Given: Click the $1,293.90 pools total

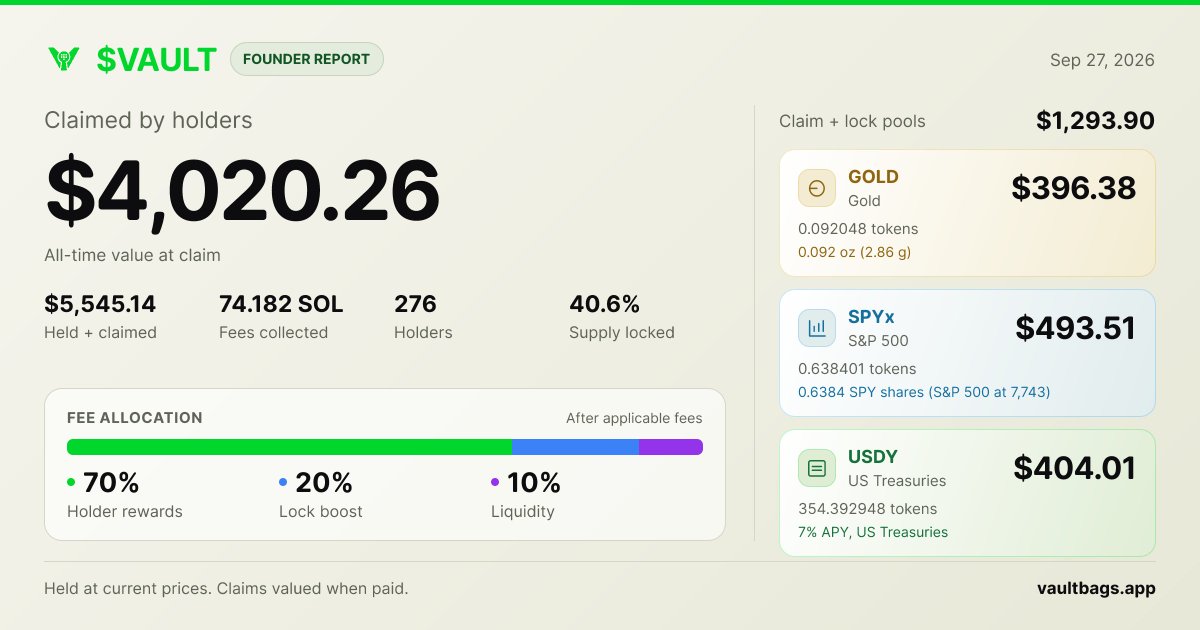Looking at the screenshot, I should 1095,121.
